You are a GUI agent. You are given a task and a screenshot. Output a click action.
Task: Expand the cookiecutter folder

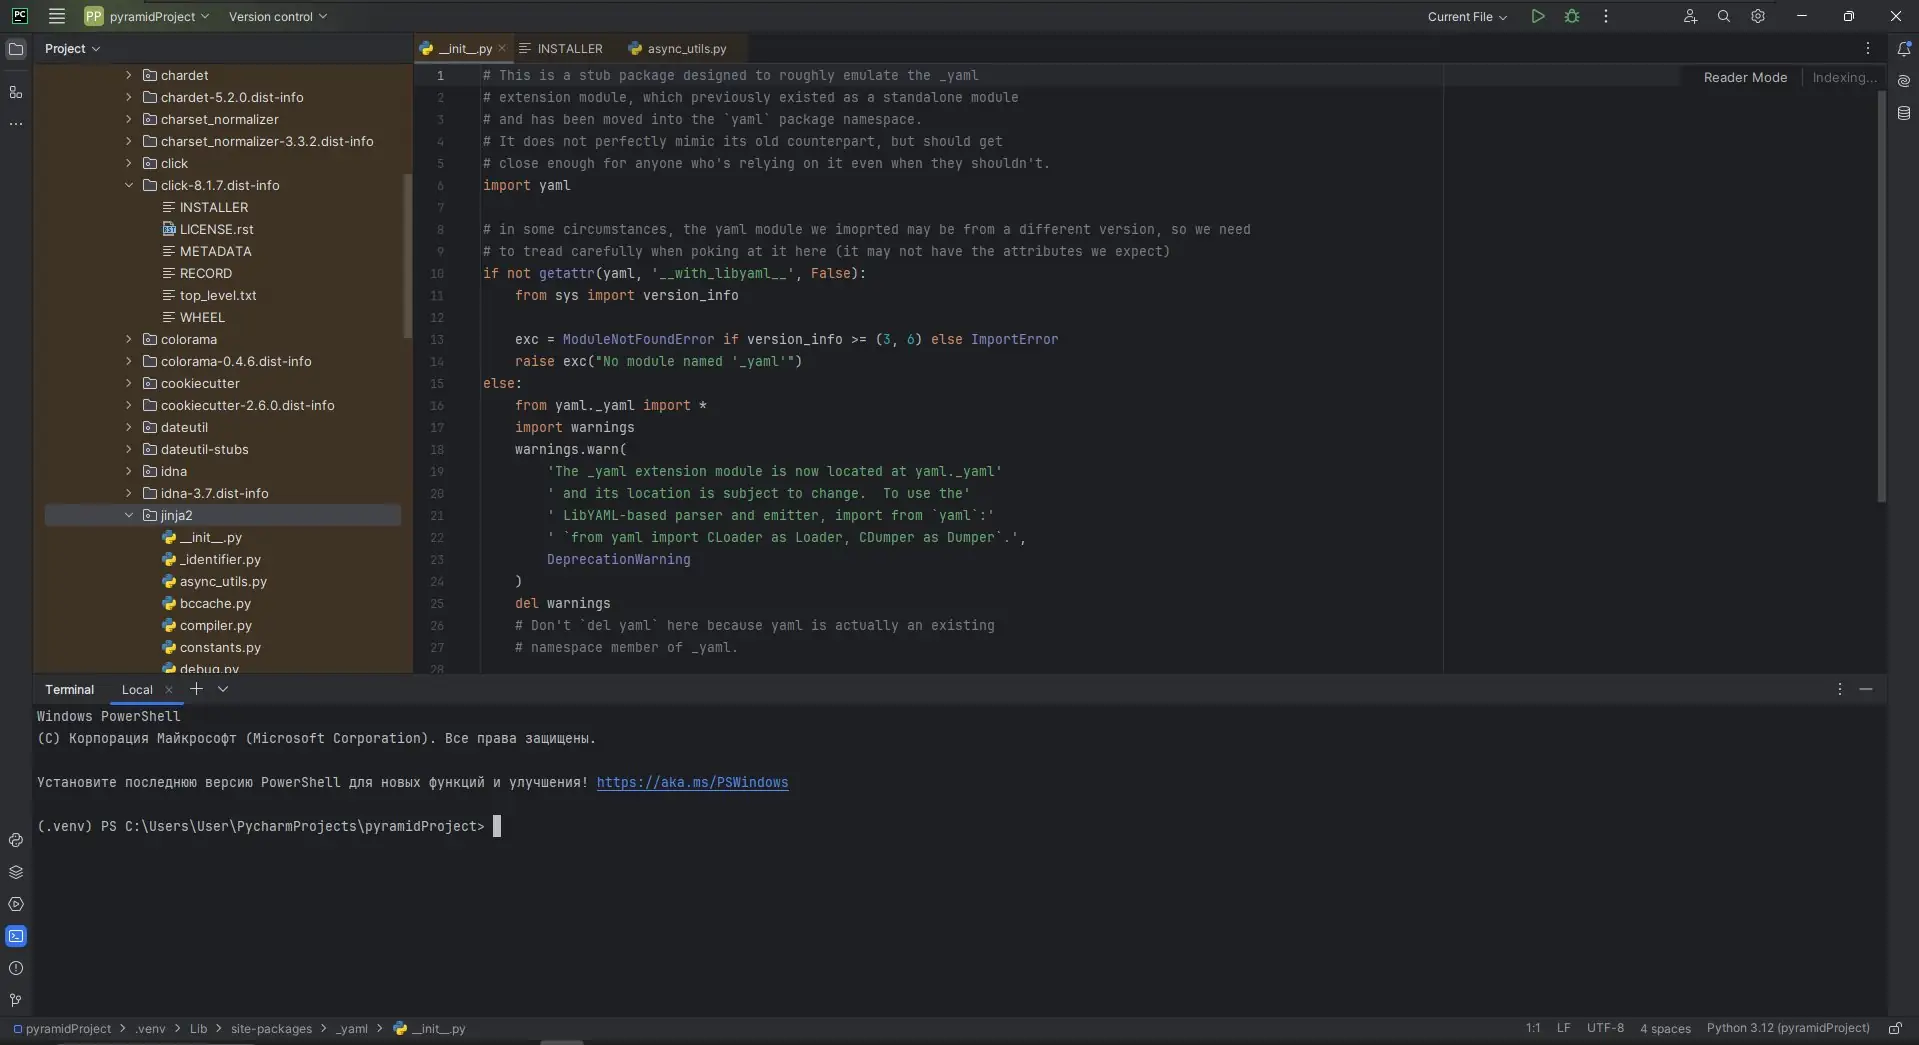[x=128, y=383]
